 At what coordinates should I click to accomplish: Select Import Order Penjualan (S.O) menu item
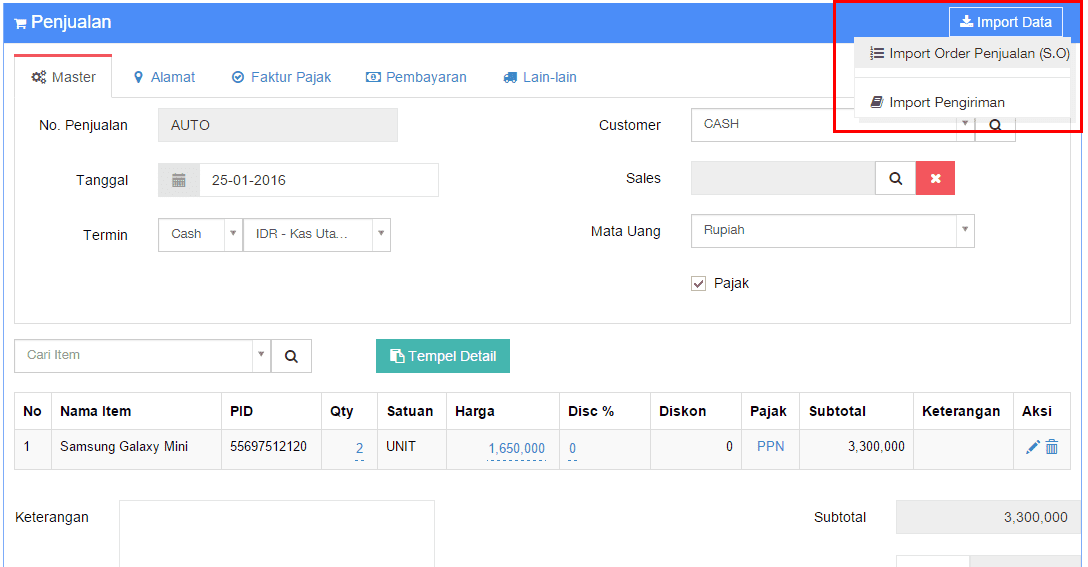pos(969,54)
